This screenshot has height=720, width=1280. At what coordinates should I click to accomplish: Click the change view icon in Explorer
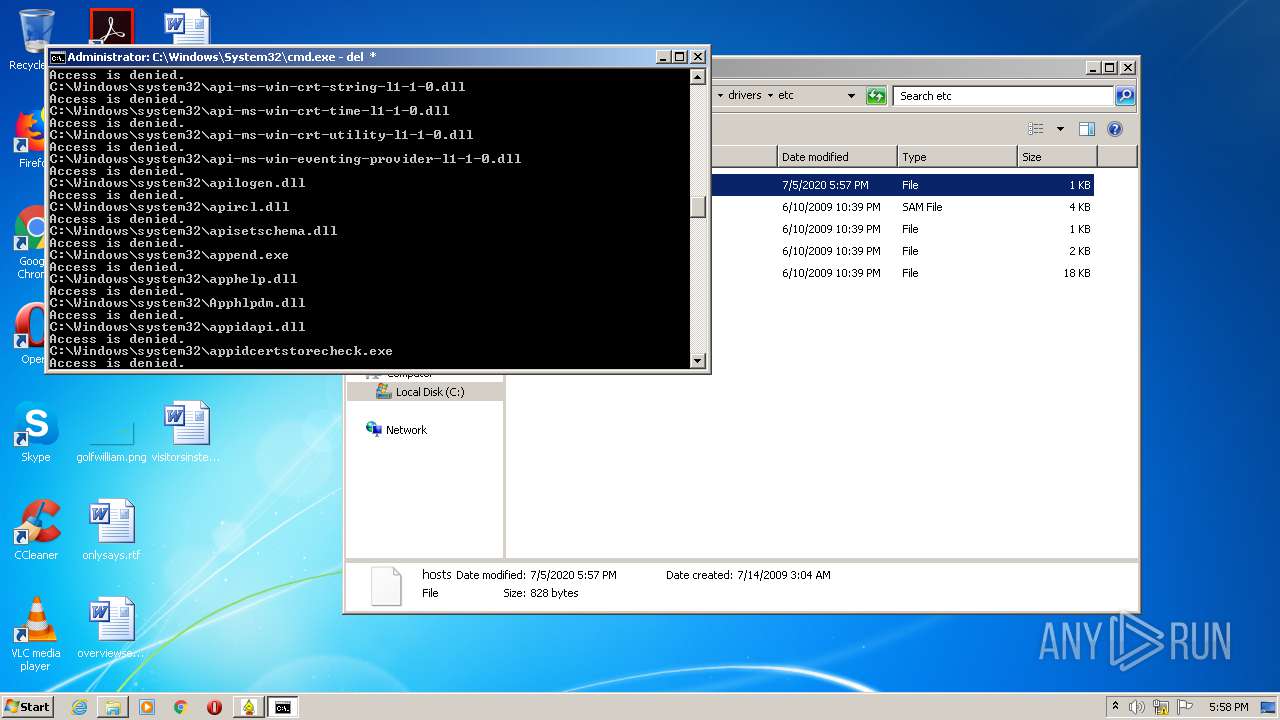1036,129
